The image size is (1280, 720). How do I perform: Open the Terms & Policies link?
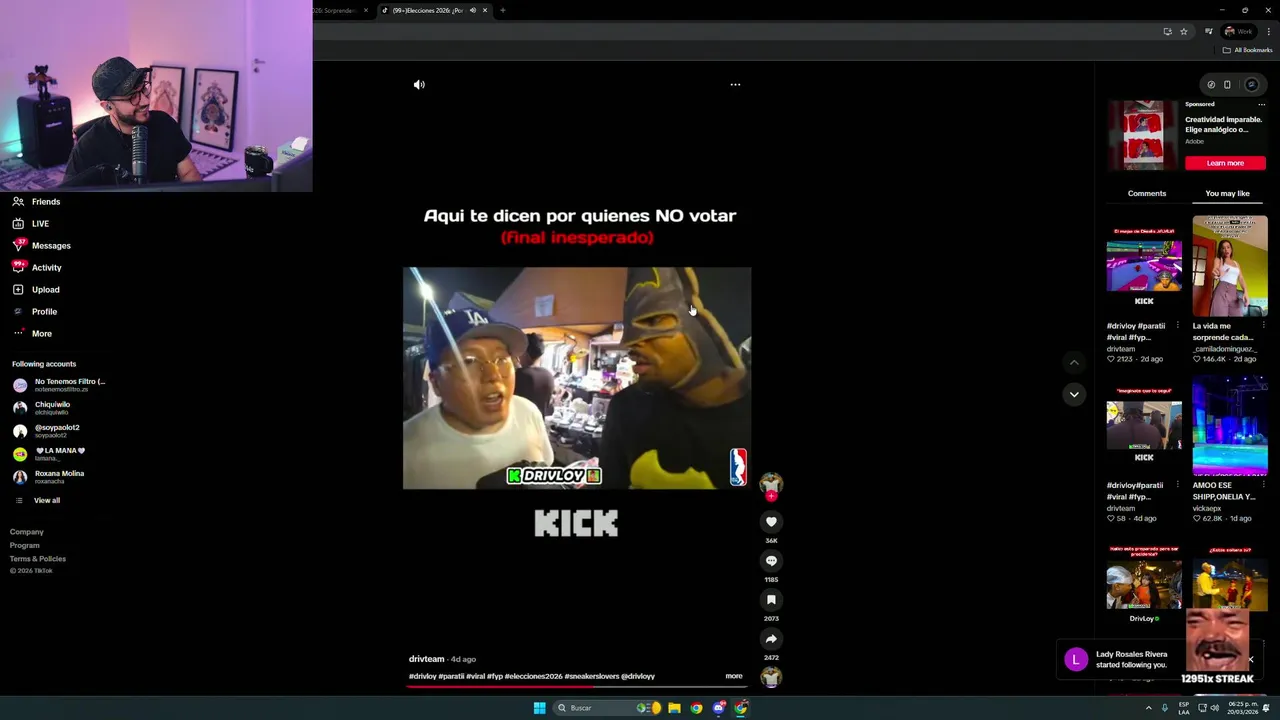(38, 559)
